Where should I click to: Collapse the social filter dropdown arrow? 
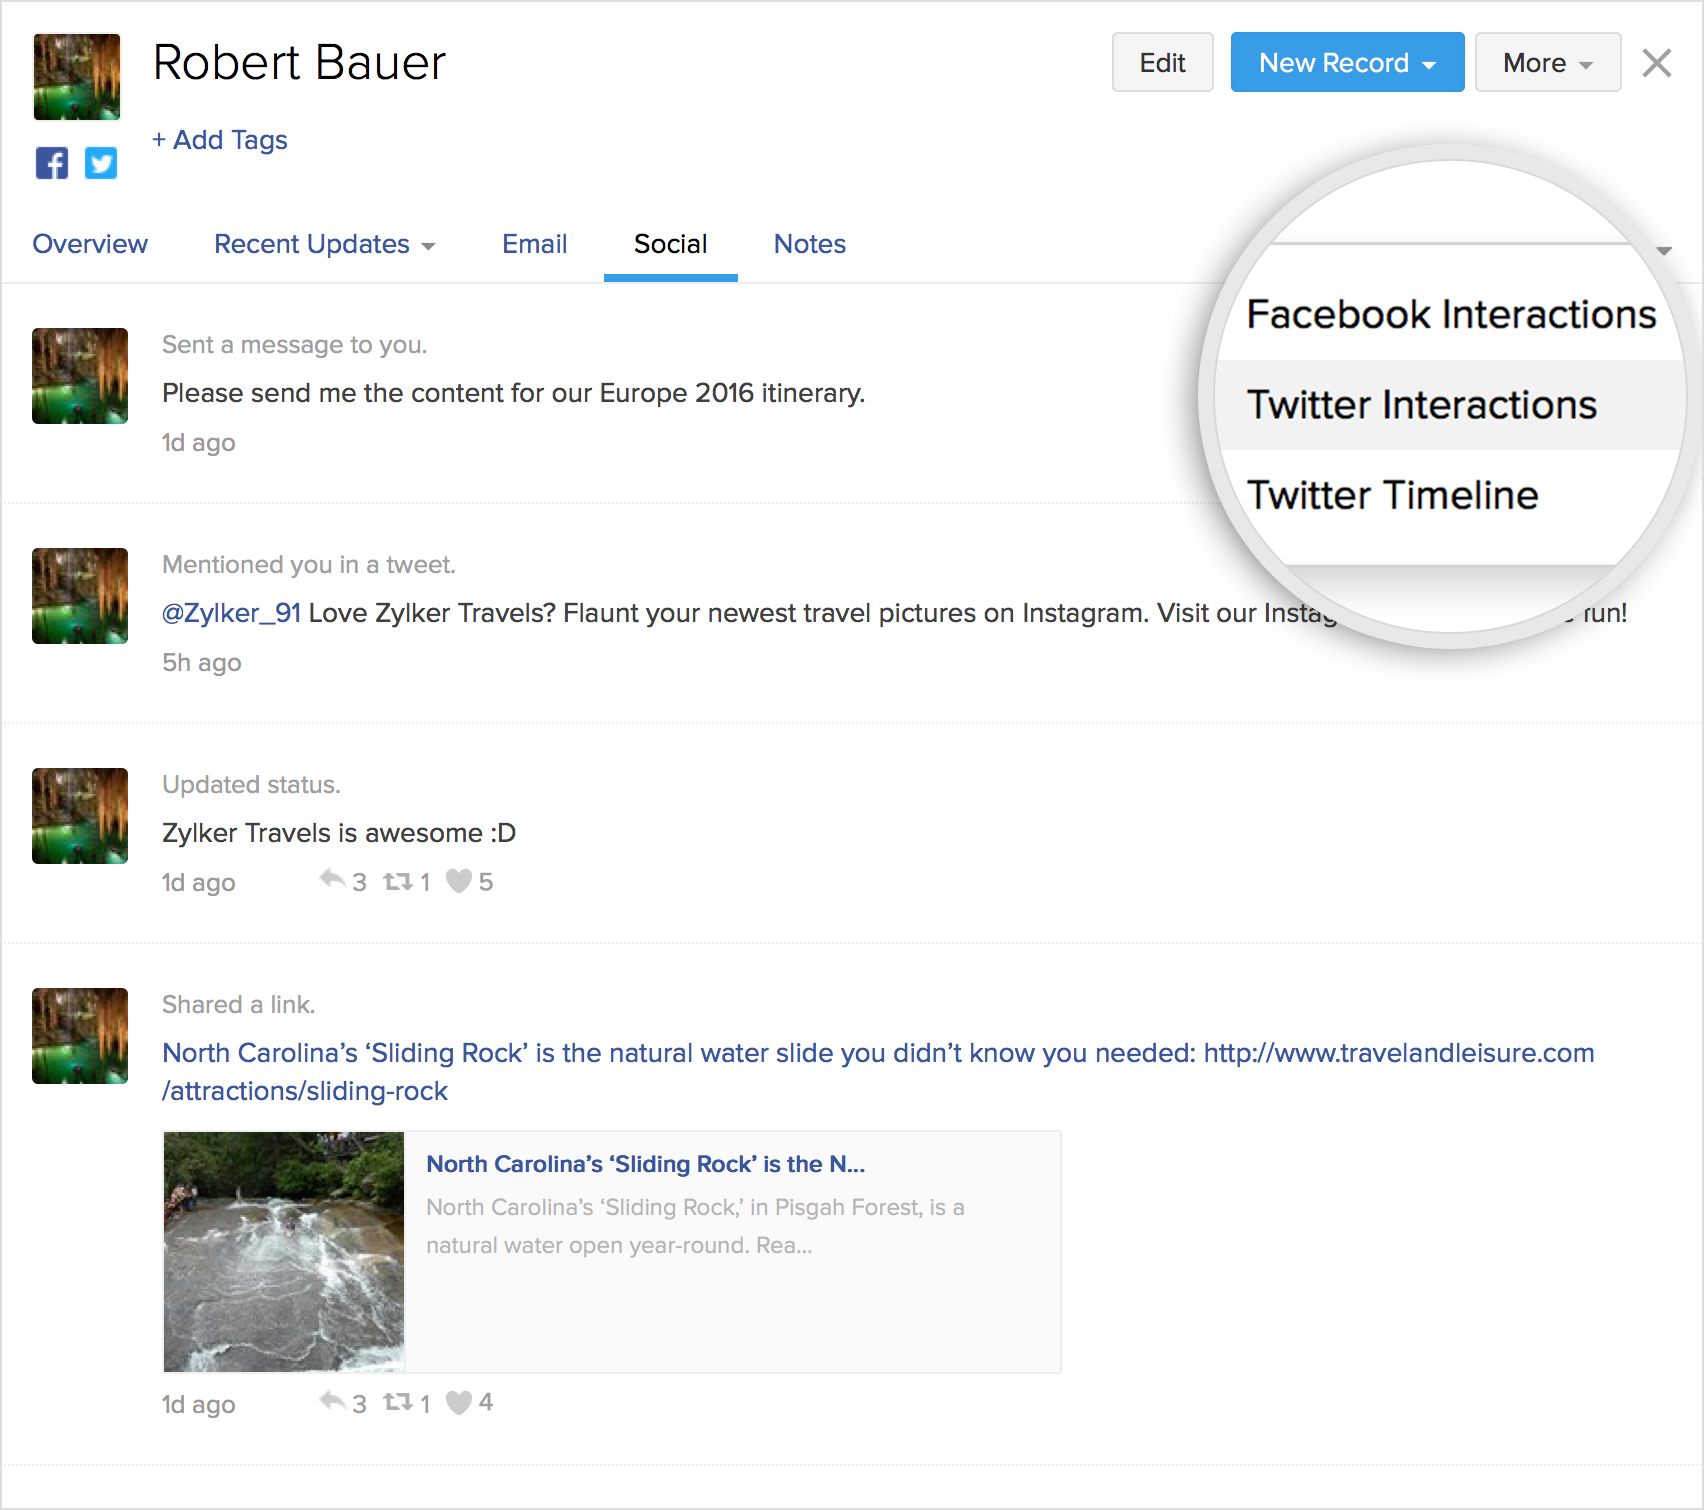(1664, 250)
